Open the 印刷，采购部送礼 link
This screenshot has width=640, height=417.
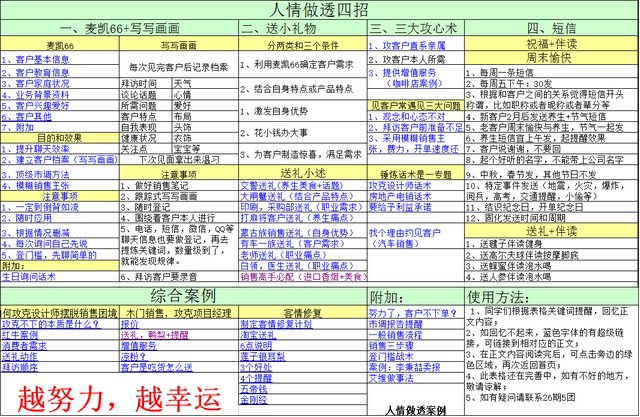click(301, 207)
